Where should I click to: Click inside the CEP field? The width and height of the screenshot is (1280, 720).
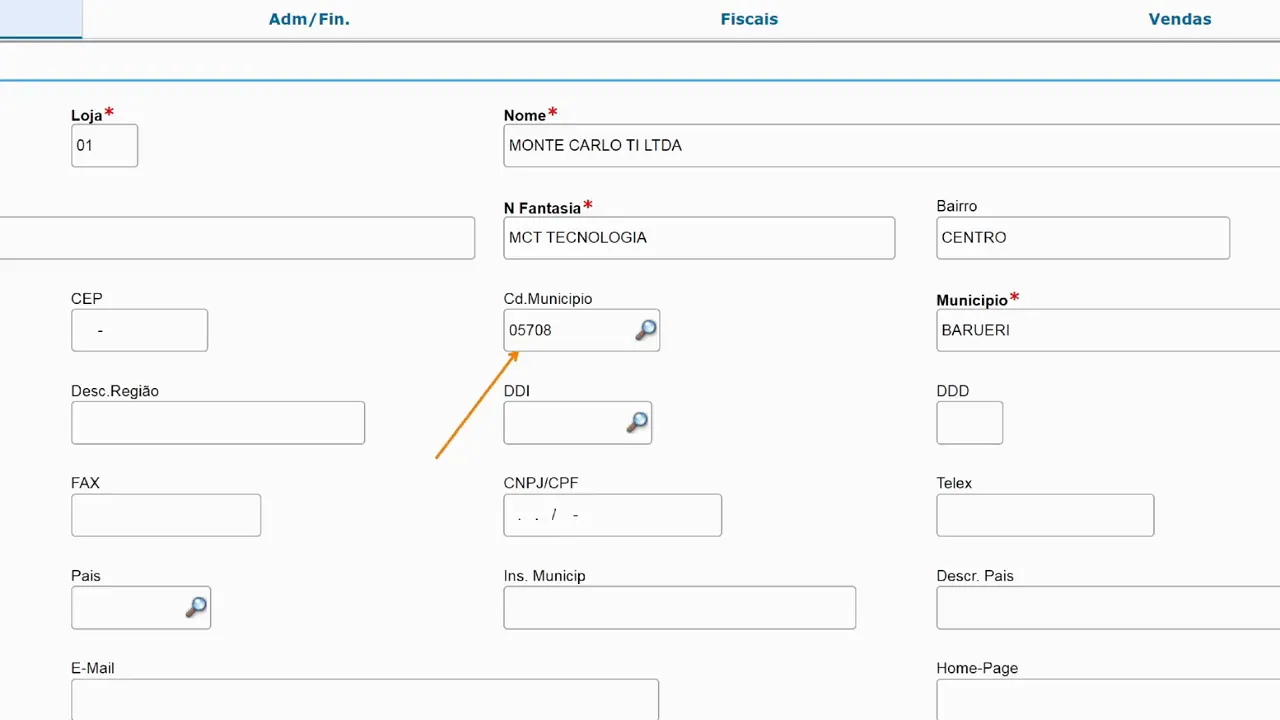pos(139,330)
